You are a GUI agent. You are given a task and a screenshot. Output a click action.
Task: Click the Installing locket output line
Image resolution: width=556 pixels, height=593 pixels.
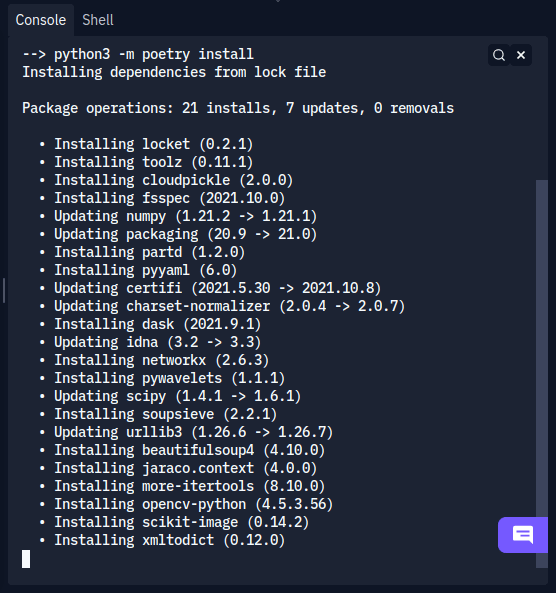click(x=146, y=144)
